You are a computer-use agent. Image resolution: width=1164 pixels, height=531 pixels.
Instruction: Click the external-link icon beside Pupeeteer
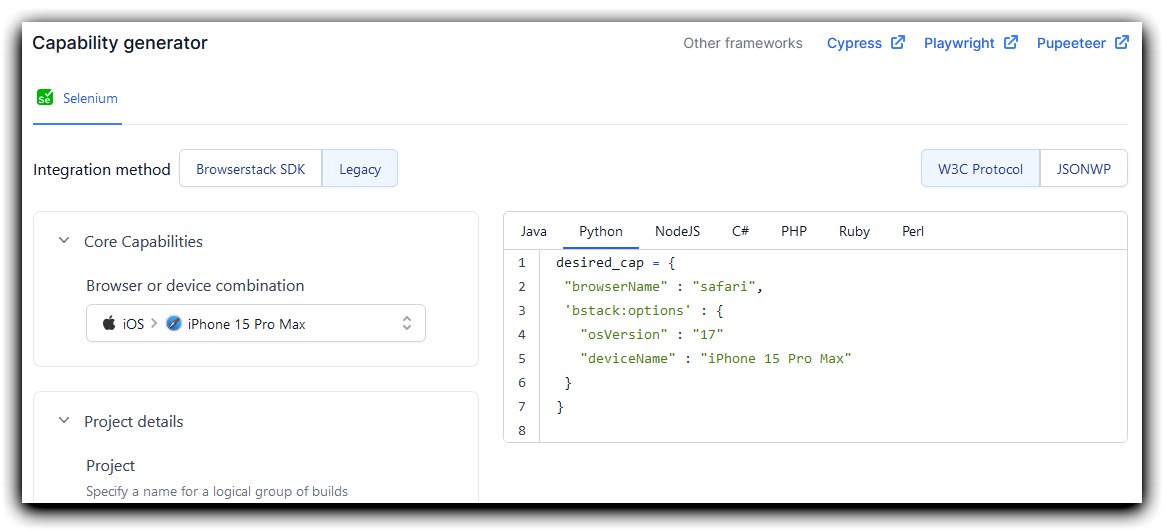click(x=1122, y=42)
